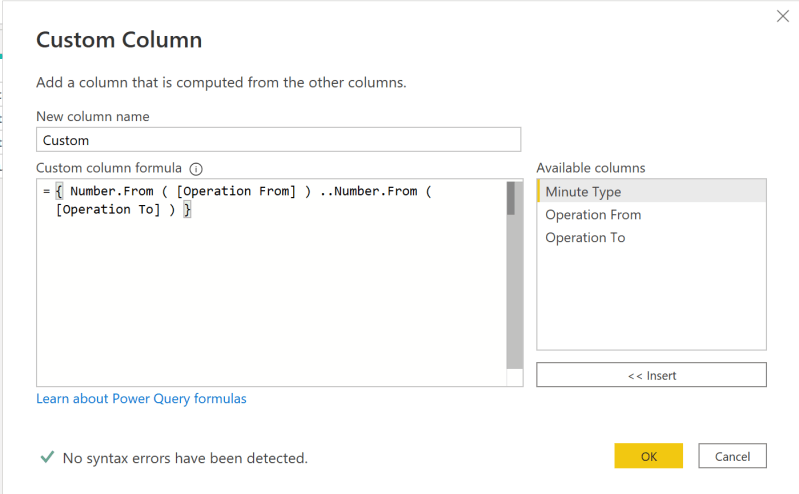Close the Custom Column dialog
The width and height of the screenshot is (799, 494).
pyautogui.click(x=783, y=16)
